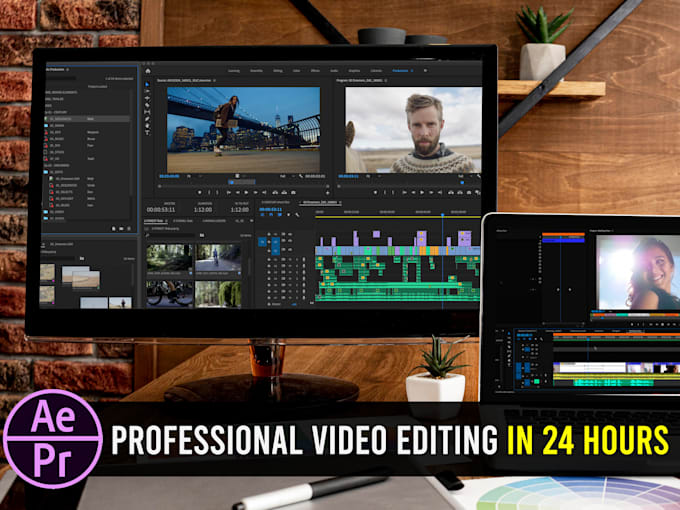Viewport: 680px width, 510px height.
Task: Go to In point in Program monitor
Action: (405, 193)
